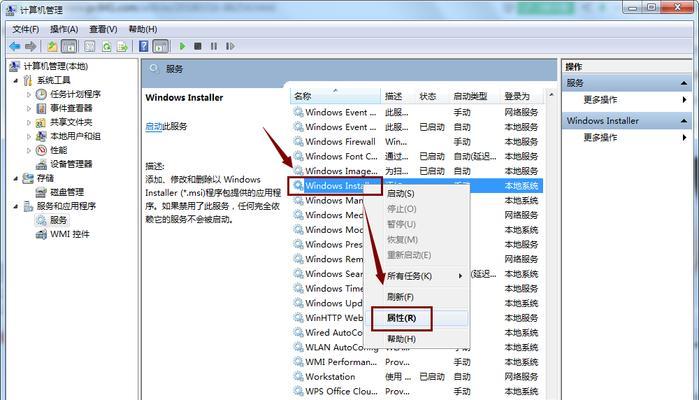Select the 事件查看器 icon

pyautogui.click(x=41, y=108)
